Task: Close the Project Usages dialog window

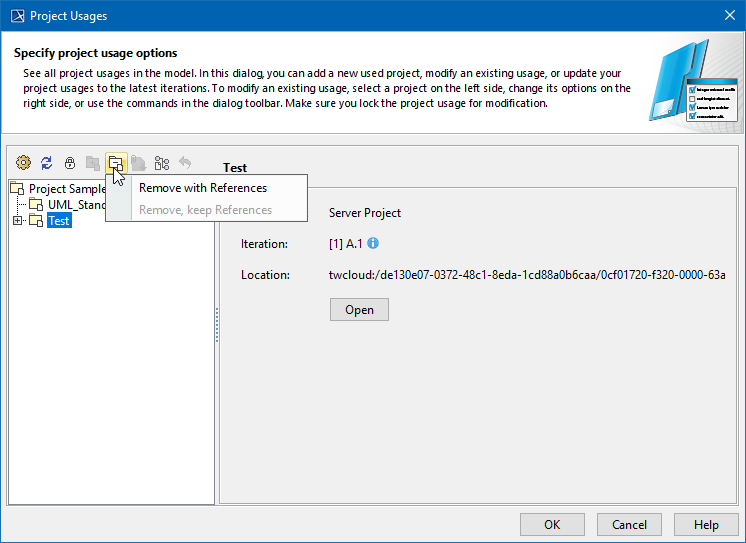Action: tap(730, 15)
